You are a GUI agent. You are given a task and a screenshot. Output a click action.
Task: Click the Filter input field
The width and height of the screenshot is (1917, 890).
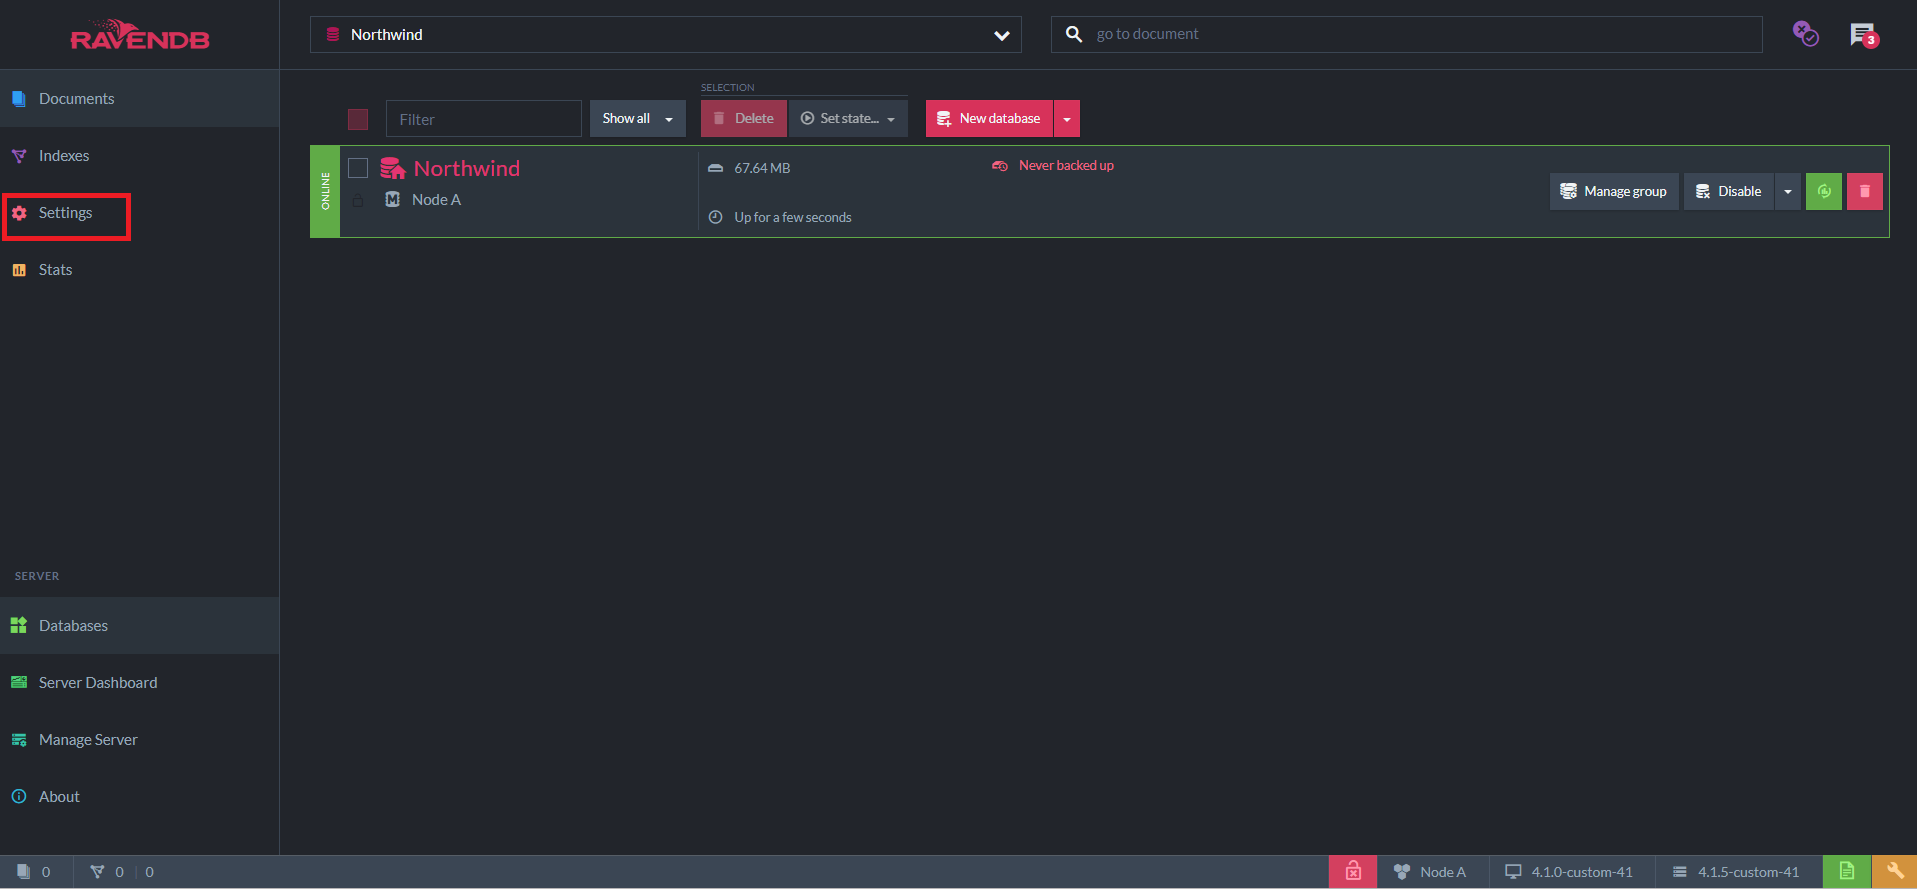point(483,119)
